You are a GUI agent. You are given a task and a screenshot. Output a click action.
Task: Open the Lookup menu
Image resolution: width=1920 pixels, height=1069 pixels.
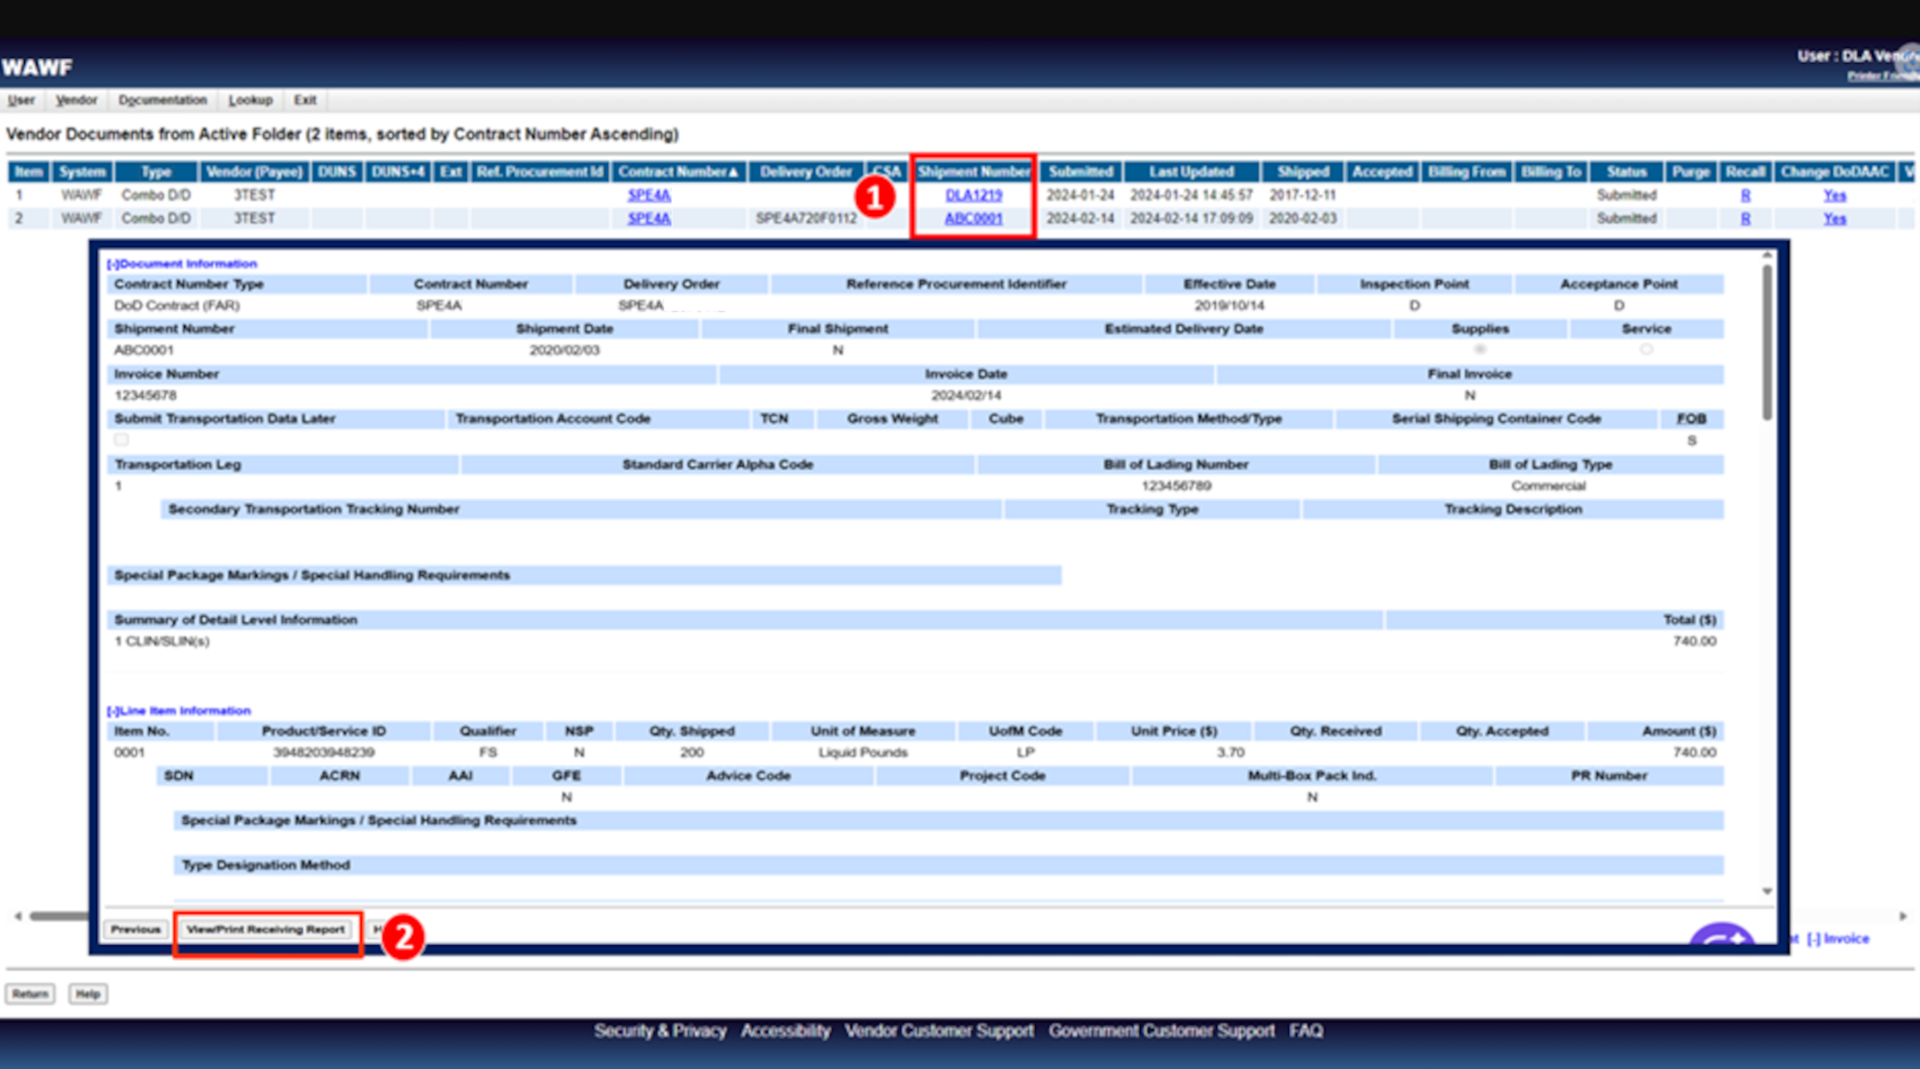tap(250, 100)
